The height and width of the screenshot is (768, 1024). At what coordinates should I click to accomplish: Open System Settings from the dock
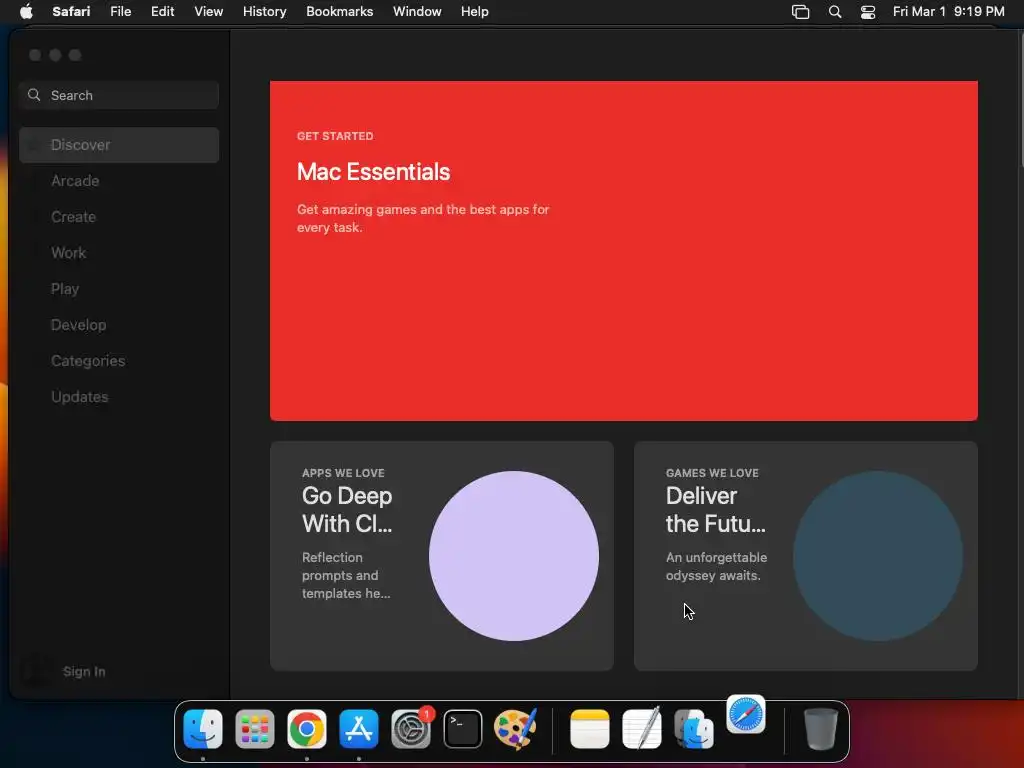click(411, 729)
